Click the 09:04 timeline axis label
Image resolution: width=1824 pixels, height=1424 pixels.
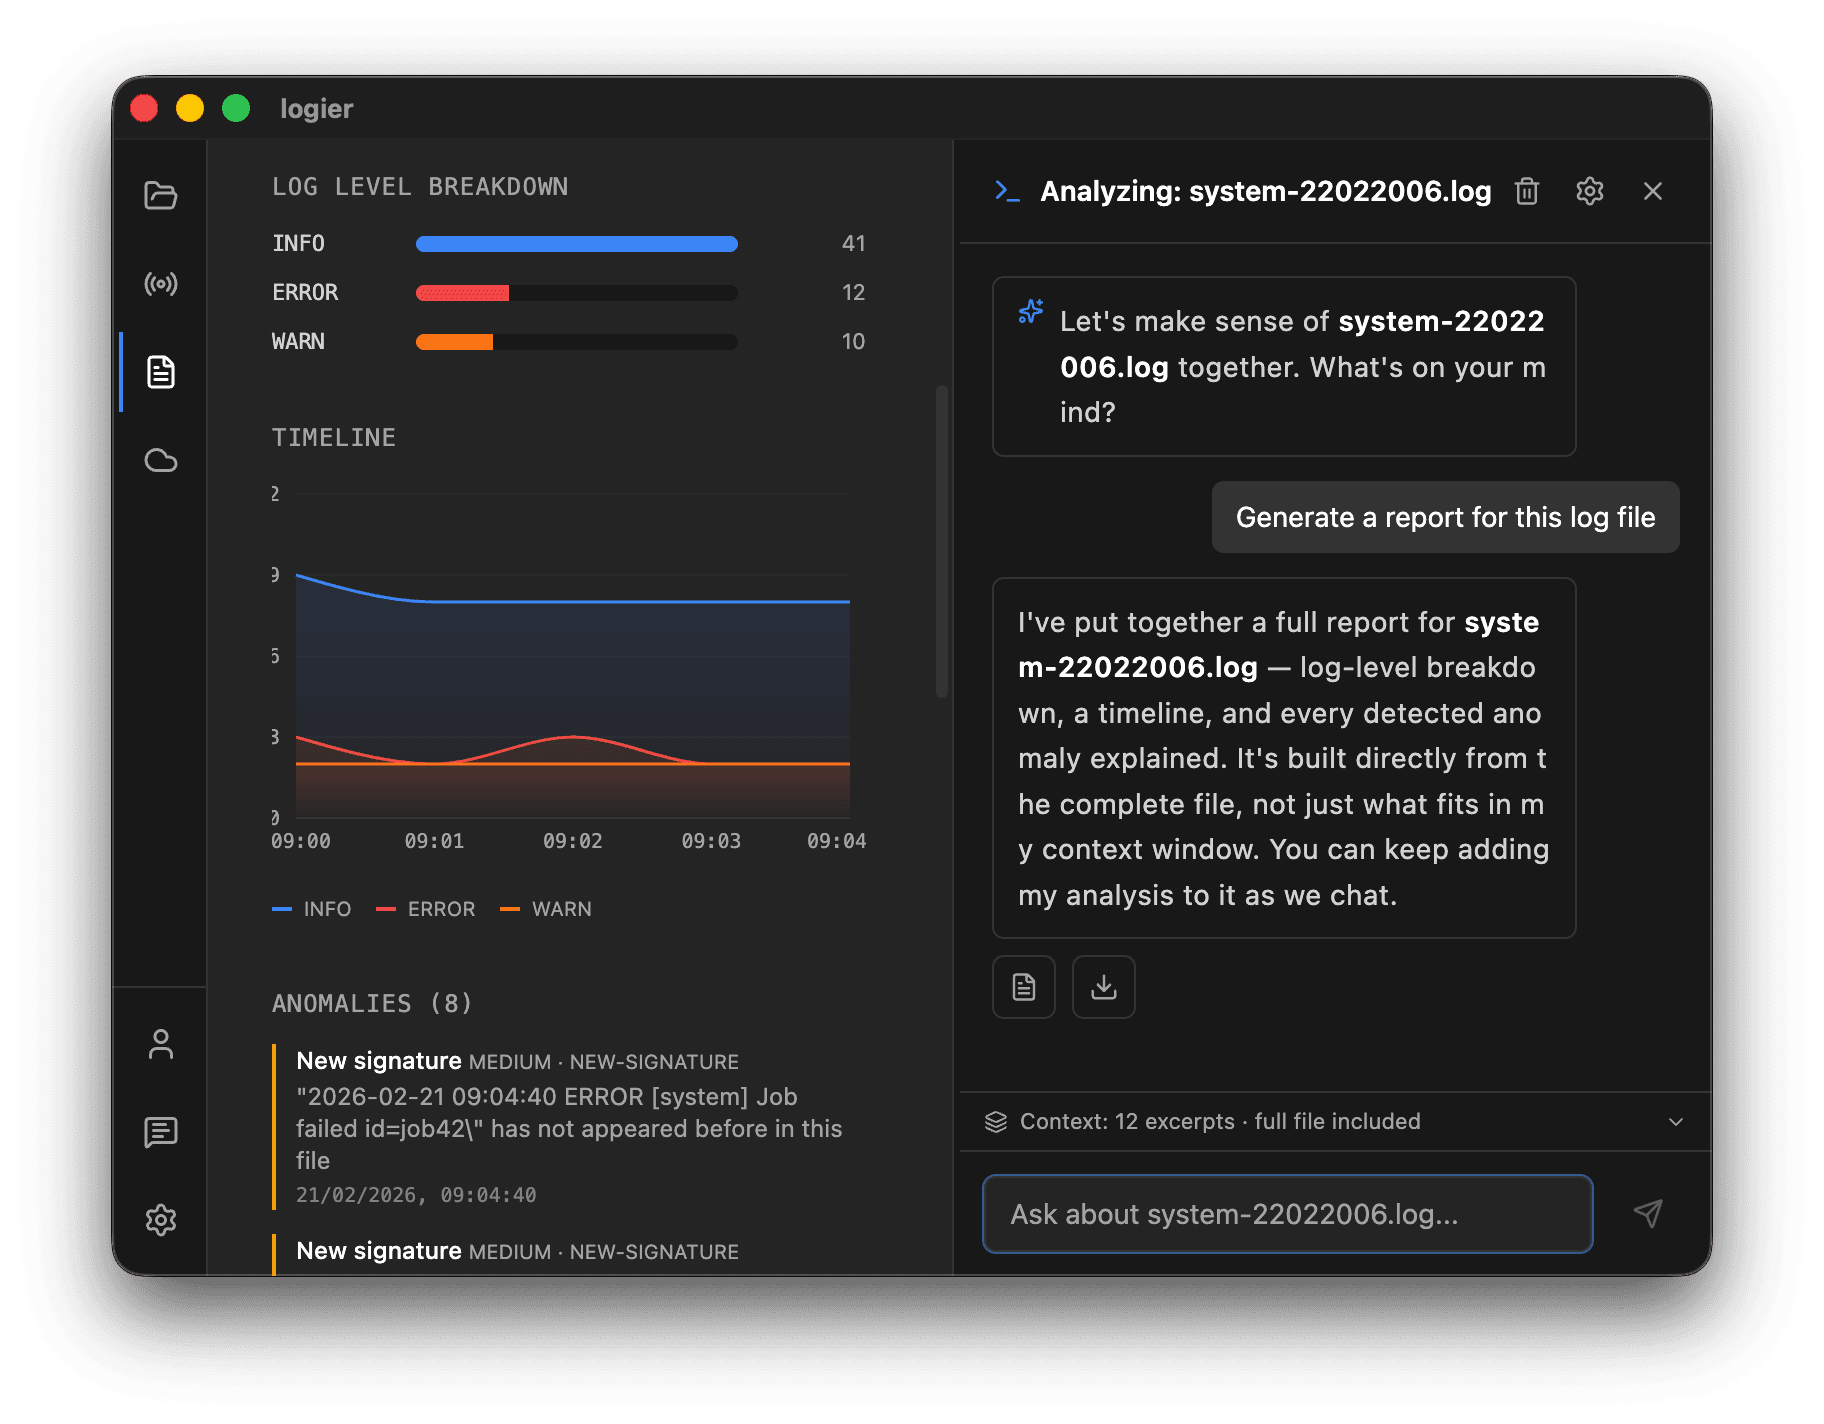[x=836, y=842]
